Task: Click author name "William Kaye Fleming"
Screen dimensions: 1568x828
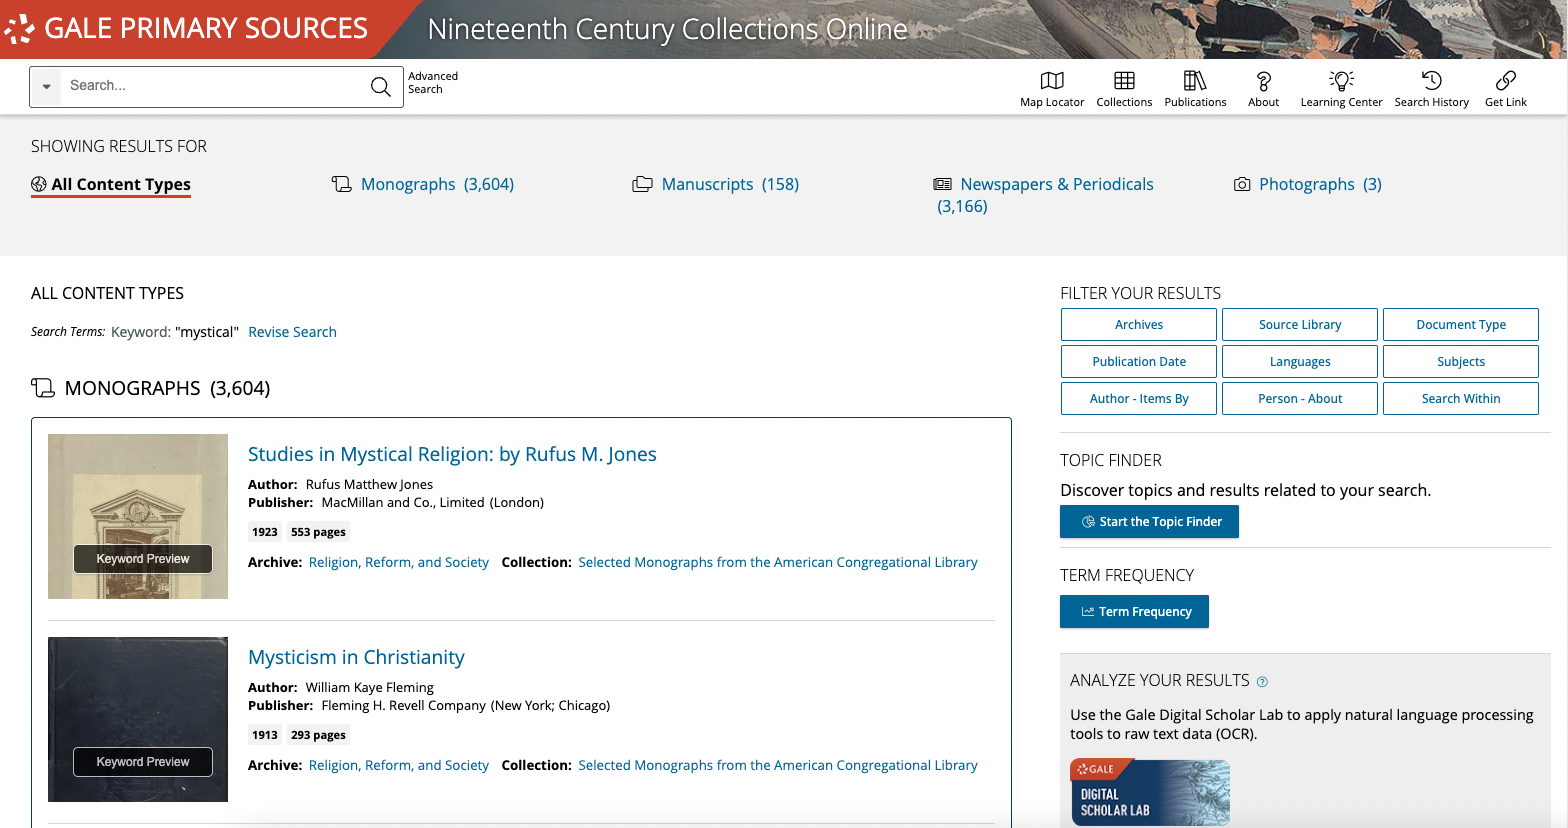Action: click(369, 687)
